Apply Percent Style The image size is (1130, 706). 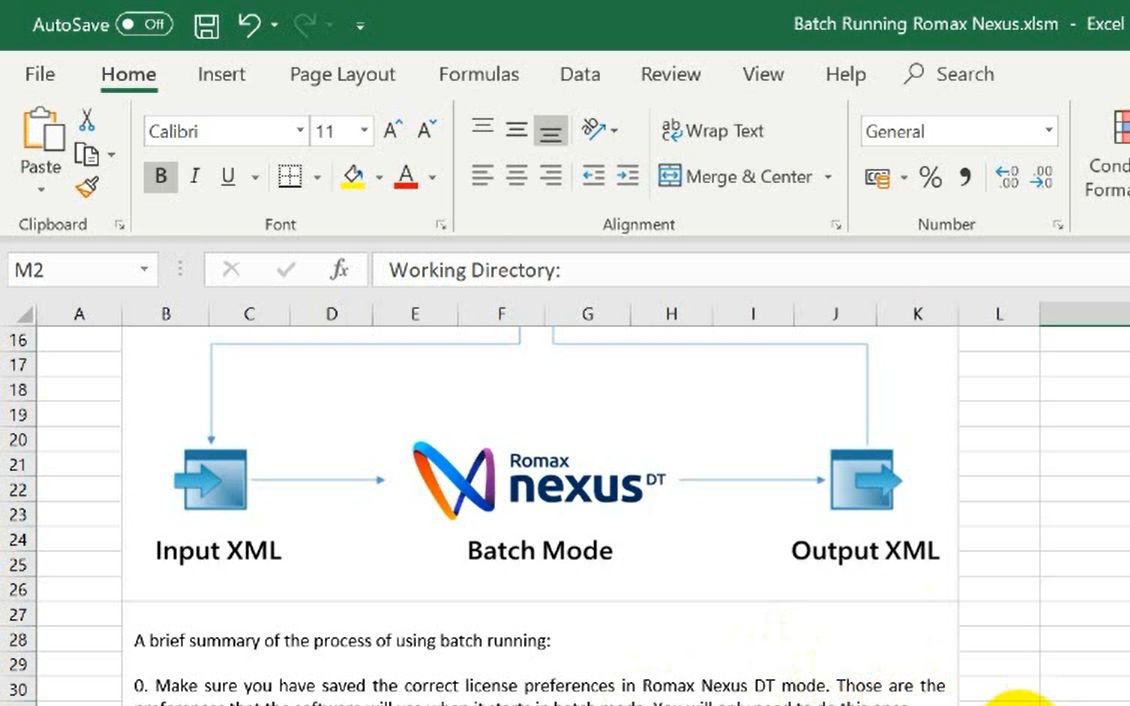point(930,177)
